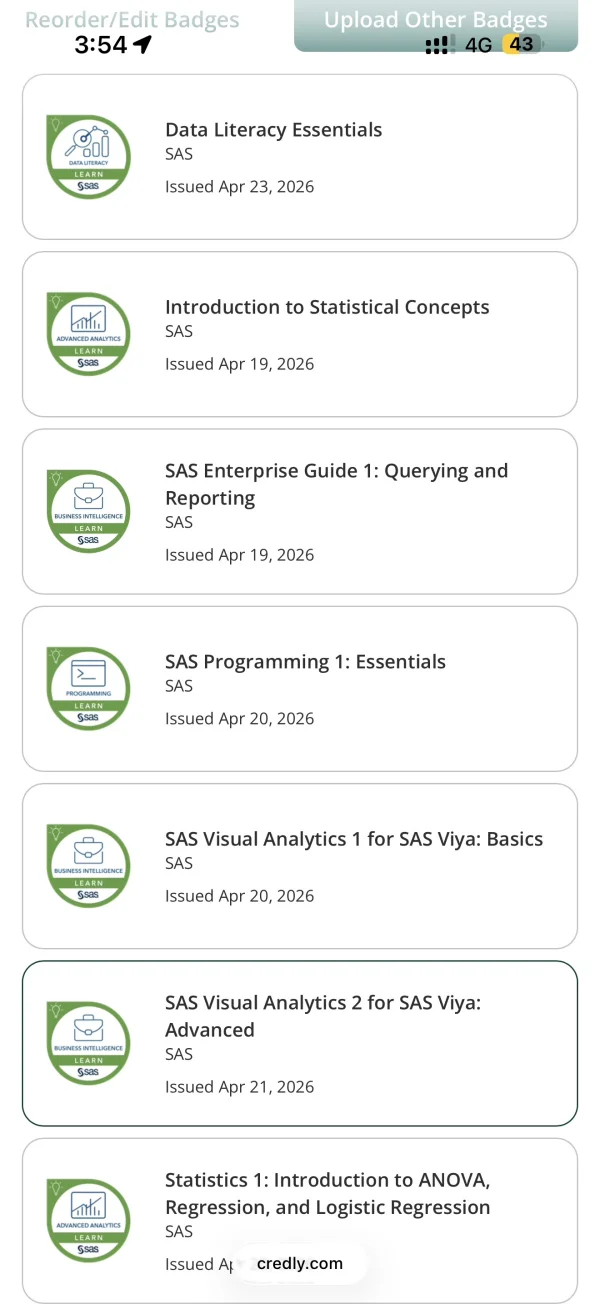Image resolution: width=600 pixels, height=1304 pixels.
Task: Open the Visual Analytics 2 Advanced badge icon
Action: [x=89, y=1043]
